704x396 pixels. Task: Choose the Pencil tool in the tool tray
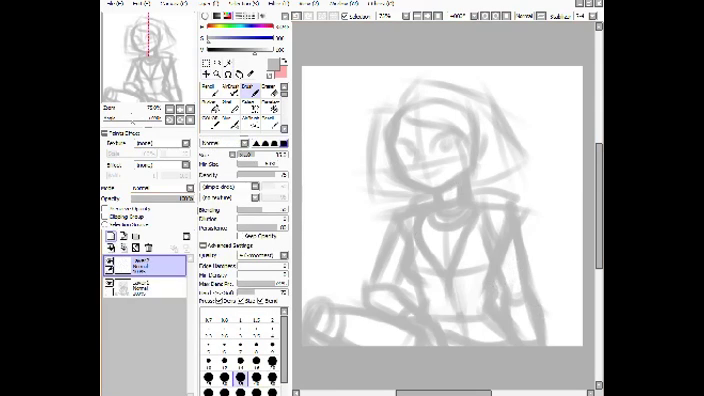pos(210,90)
